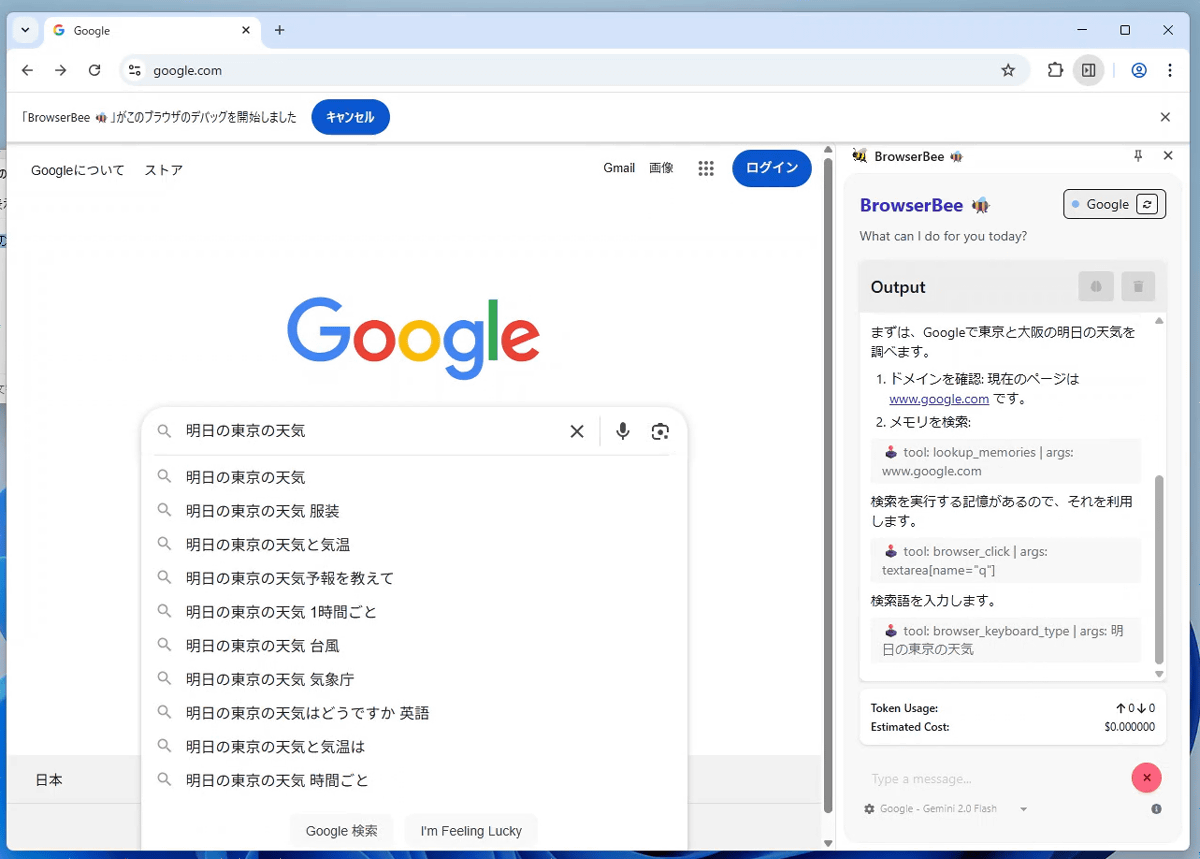Click the 日本 footer text
The height and width of the screenshot is (859, 1200).
tap(49, 780)
